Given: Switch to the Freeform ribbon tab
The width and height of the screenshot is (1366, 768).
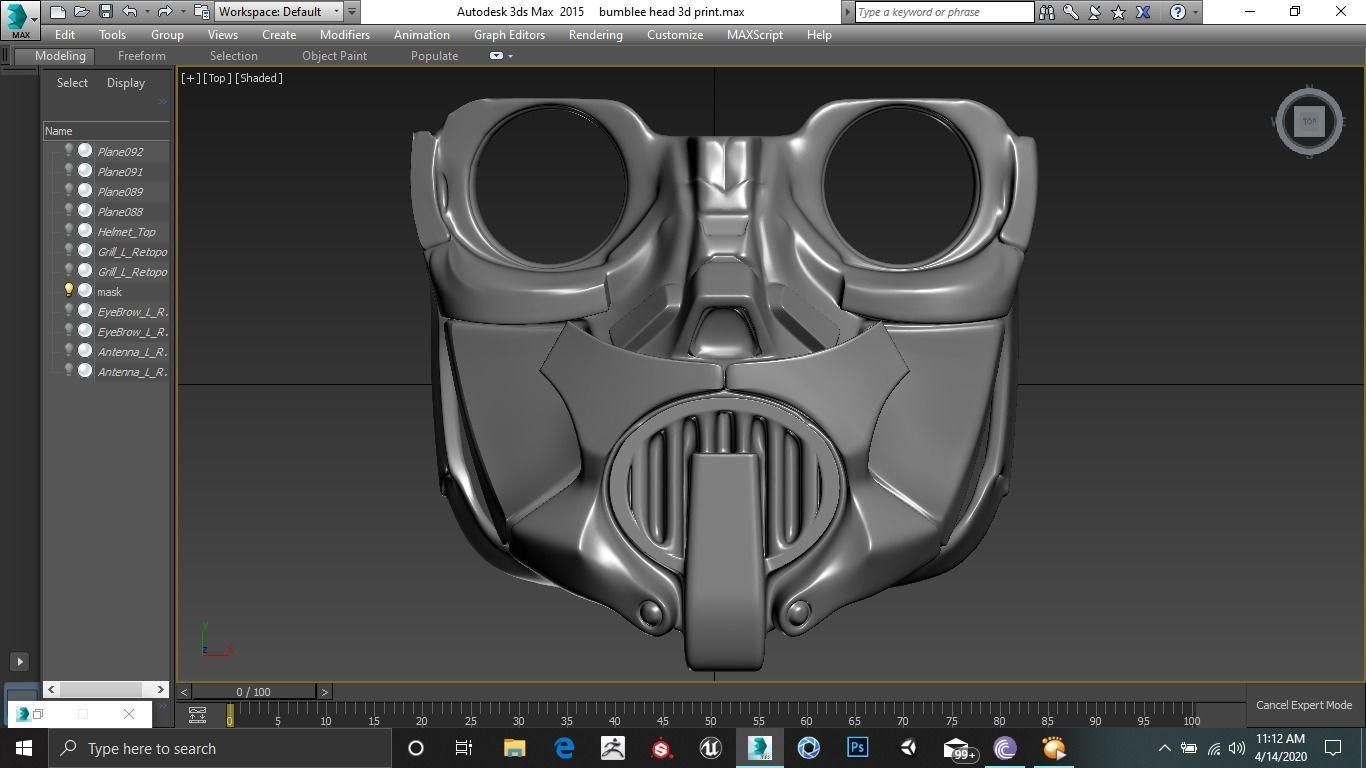Looking at the screenshot, I should [x=141, y=56].
